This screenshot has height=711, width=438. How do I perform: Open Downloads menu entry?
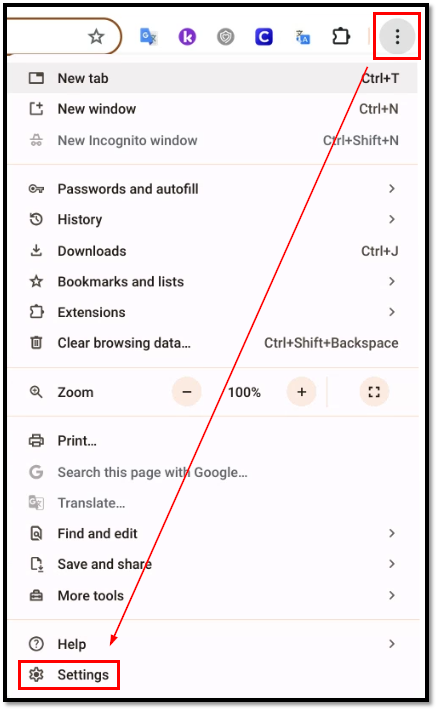point(212,251)
